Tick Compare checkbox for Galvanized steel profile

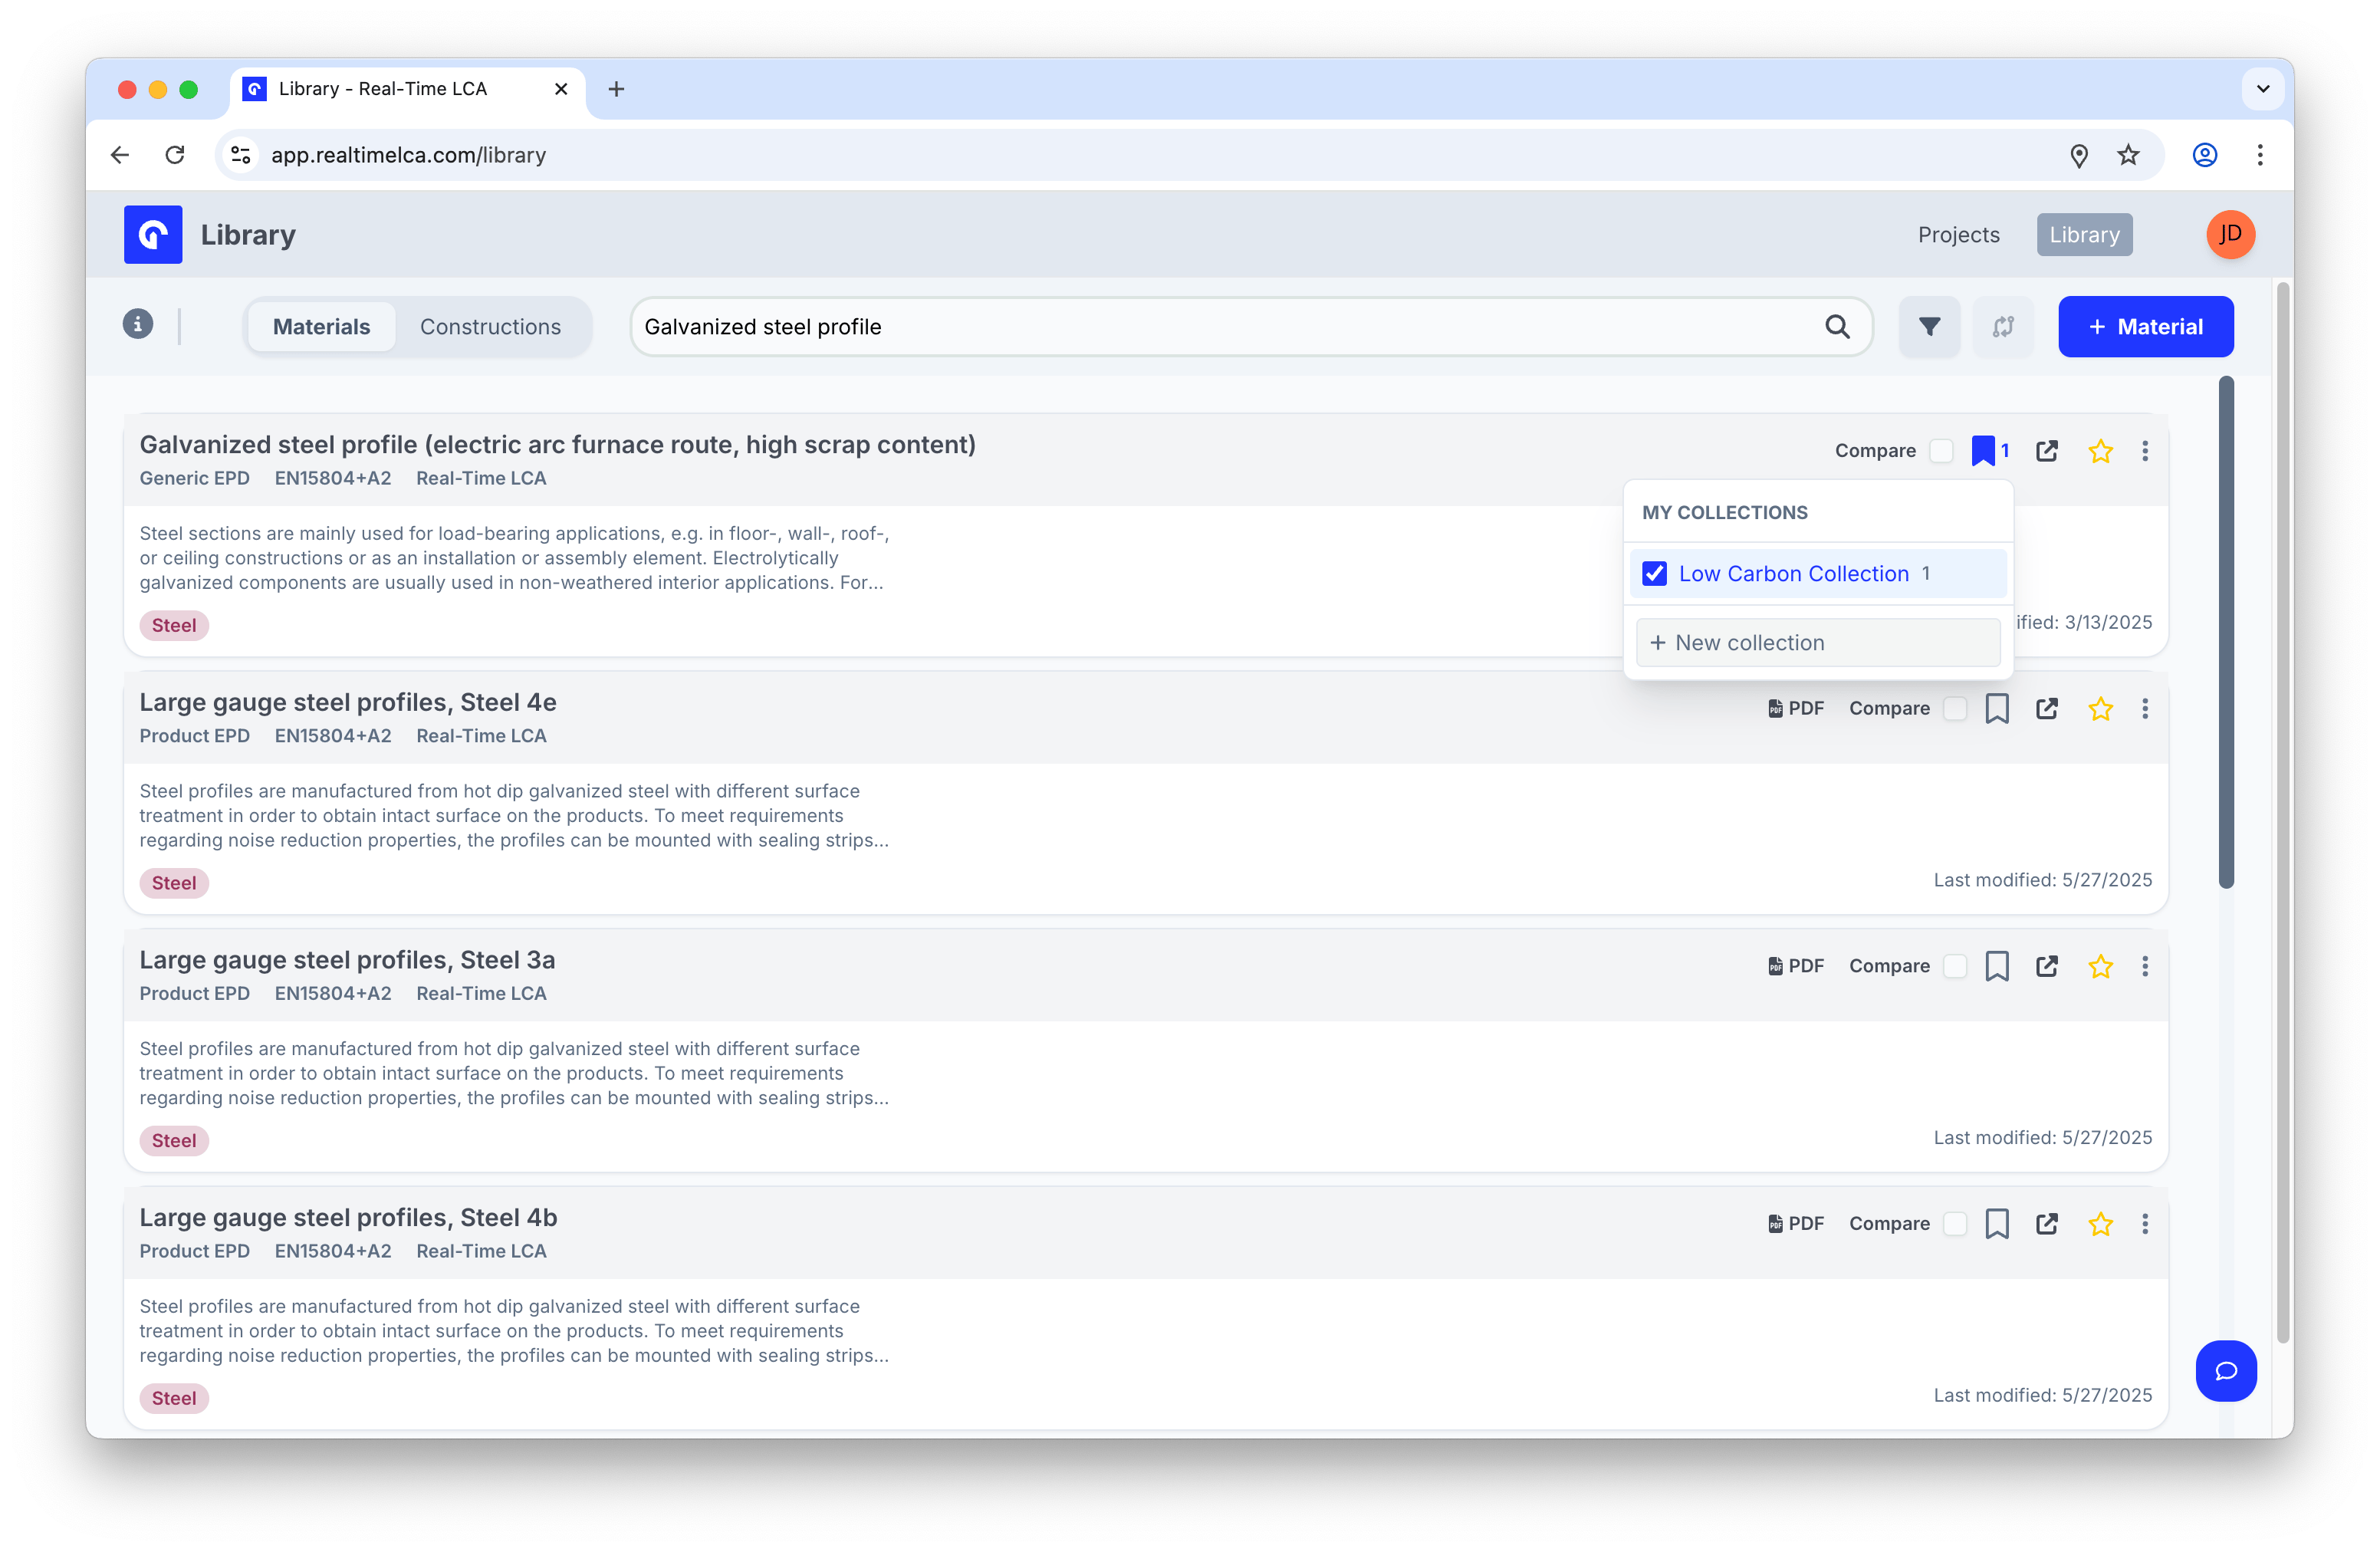pos(1941,451)
